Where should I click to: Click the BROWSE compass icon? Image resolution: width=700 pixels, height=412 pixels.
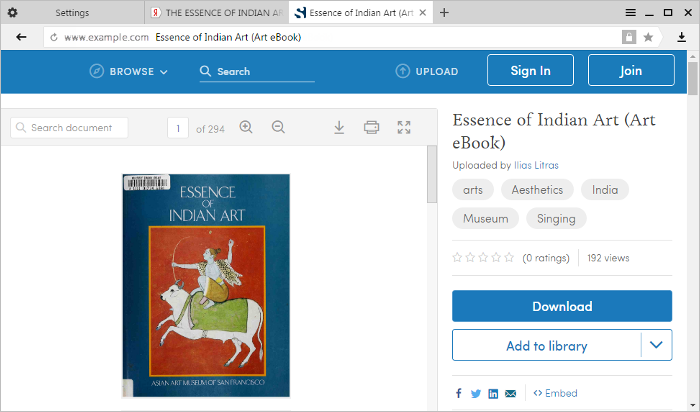coord(96,71)
